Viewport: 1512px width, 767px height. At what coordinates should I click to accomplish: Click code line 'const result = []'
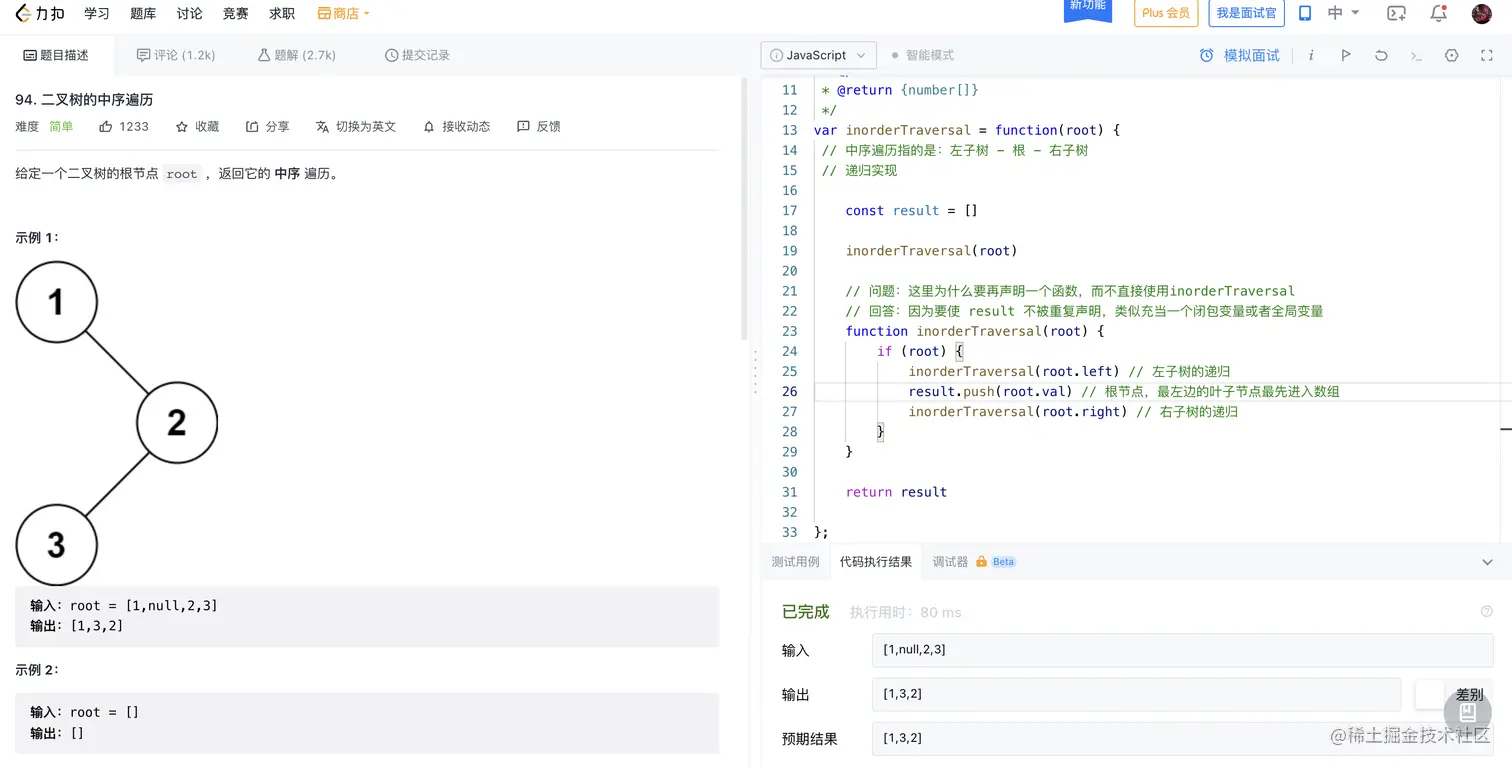click(x=911, y=211)
